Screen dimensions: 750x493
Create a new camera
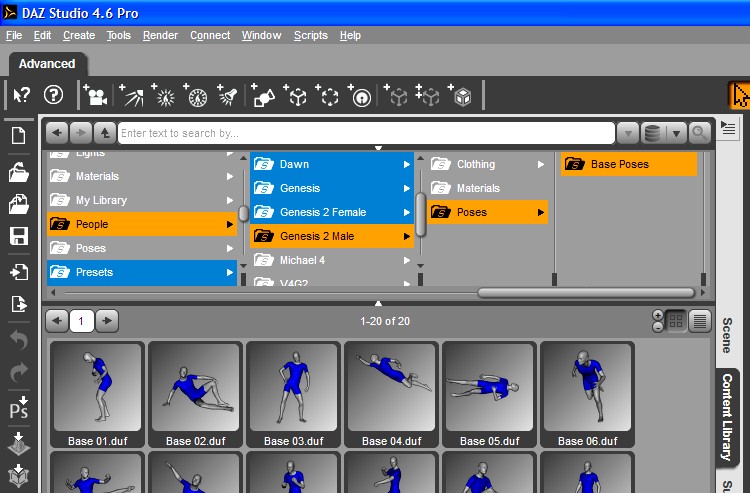(95, 95)
